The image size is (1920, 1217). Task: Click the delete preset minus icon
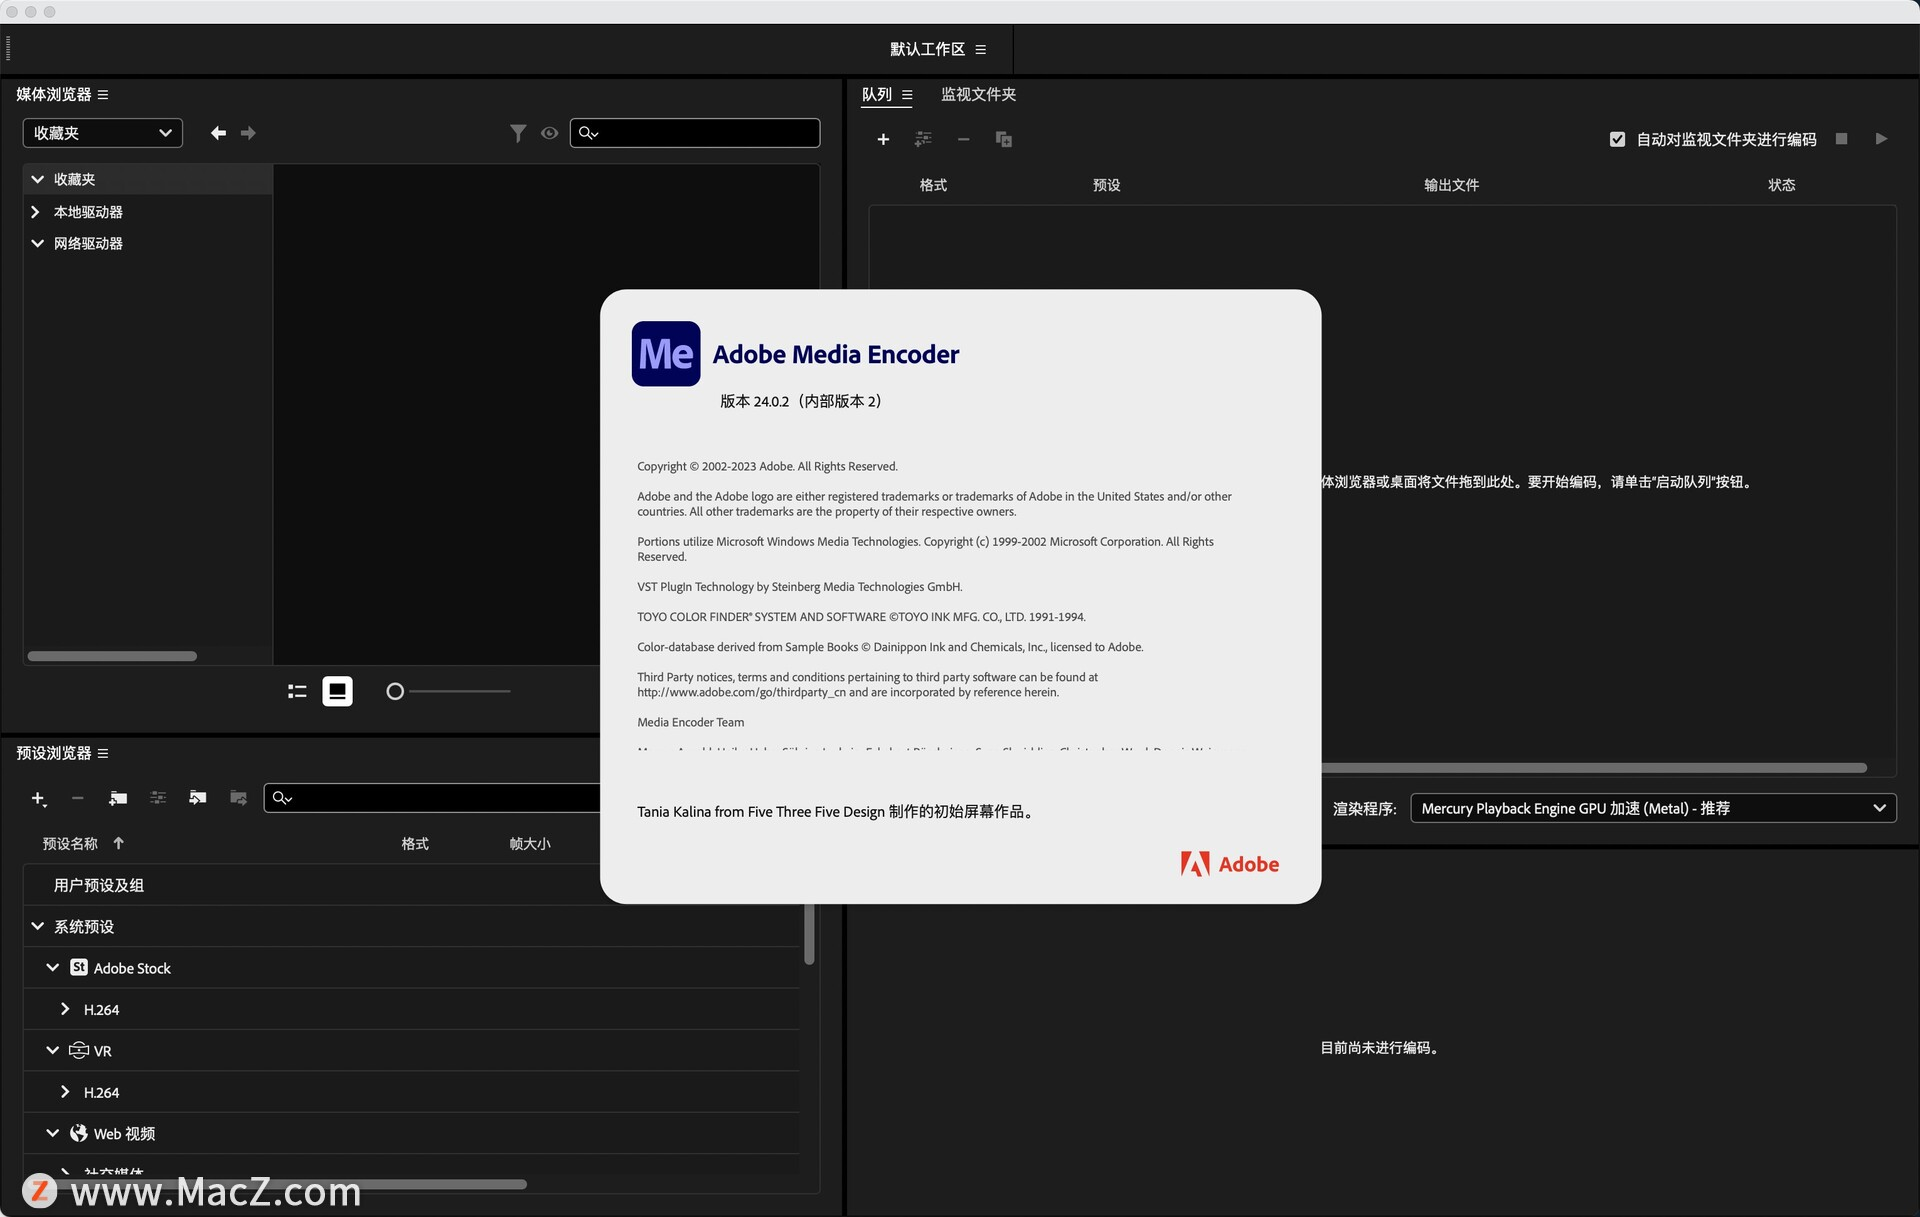tap(77, 798)
